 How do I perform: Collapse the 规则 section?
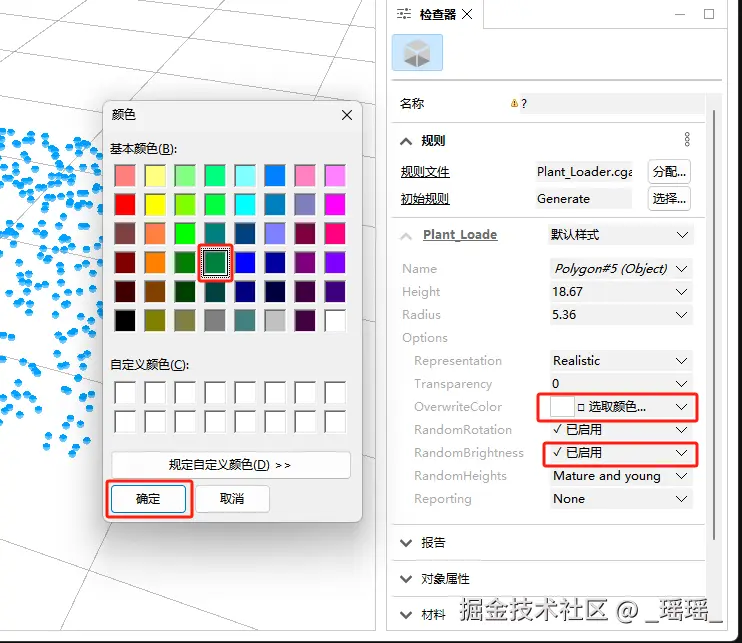click(x=406, y=141)
